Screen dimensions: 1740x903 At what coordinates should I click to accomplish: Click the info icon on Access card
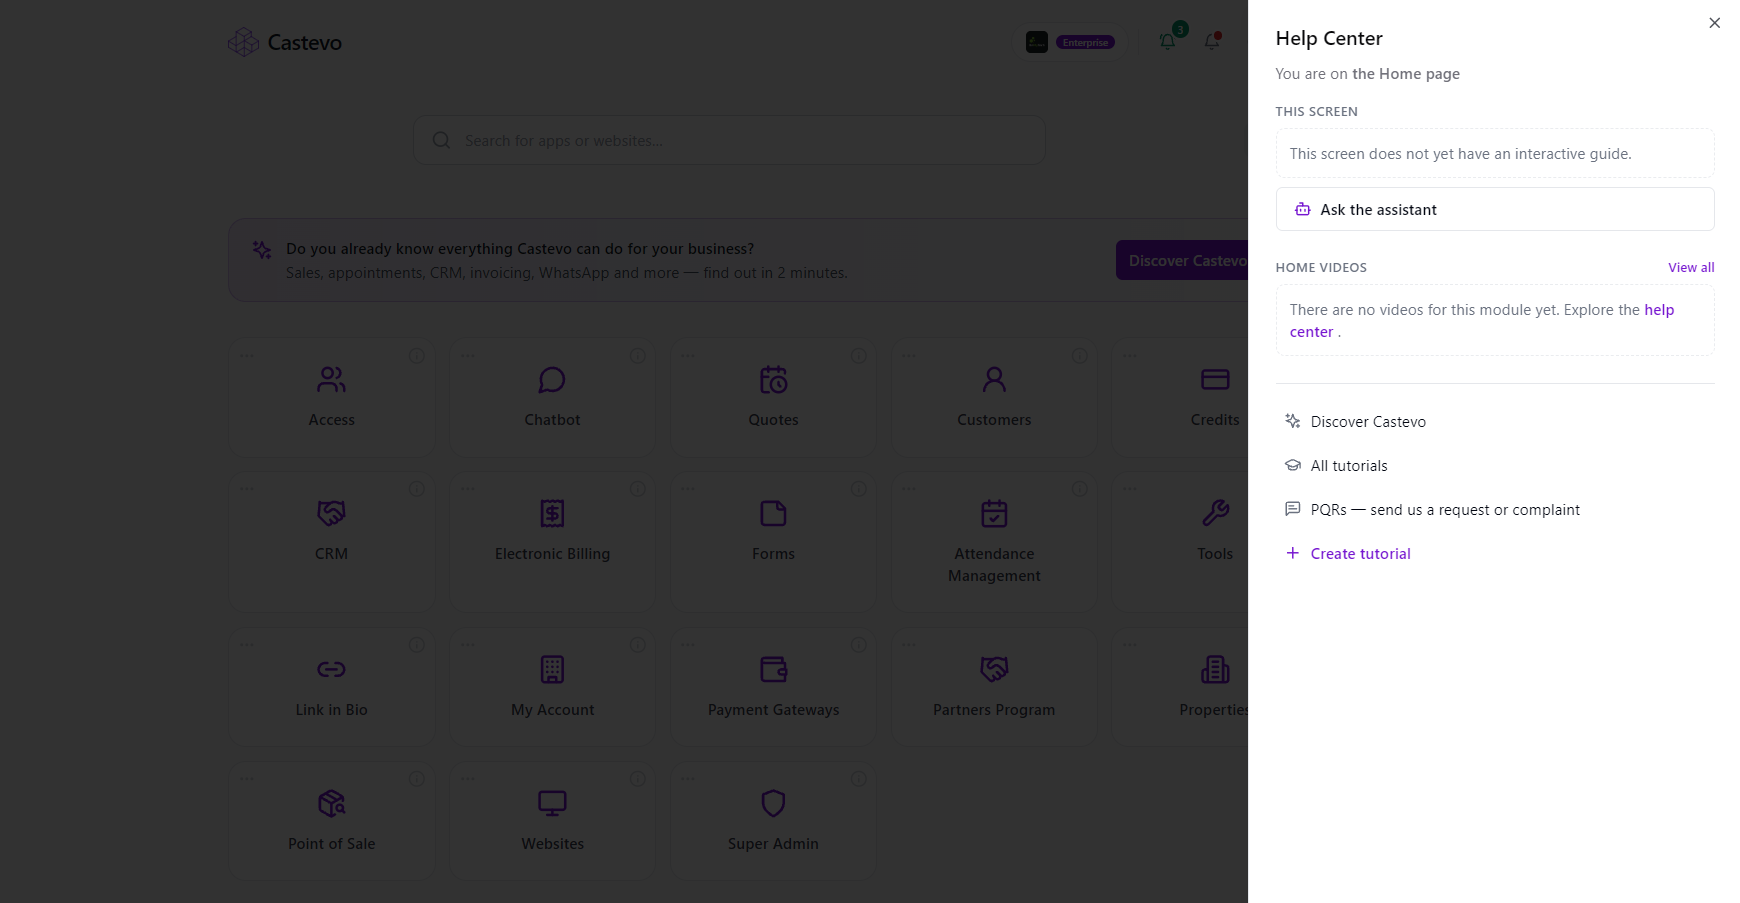[417, 356]
